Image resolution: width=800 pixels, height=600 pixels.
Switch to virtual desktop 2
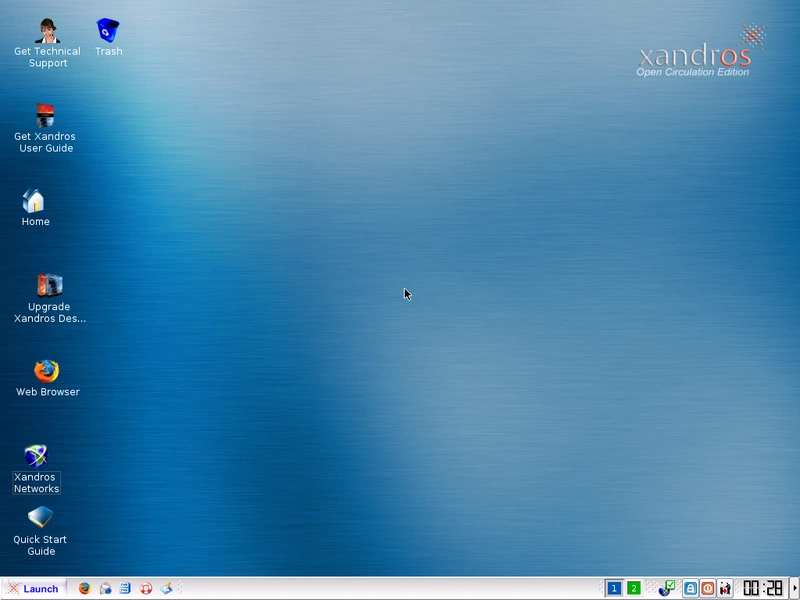coord(634,588)
